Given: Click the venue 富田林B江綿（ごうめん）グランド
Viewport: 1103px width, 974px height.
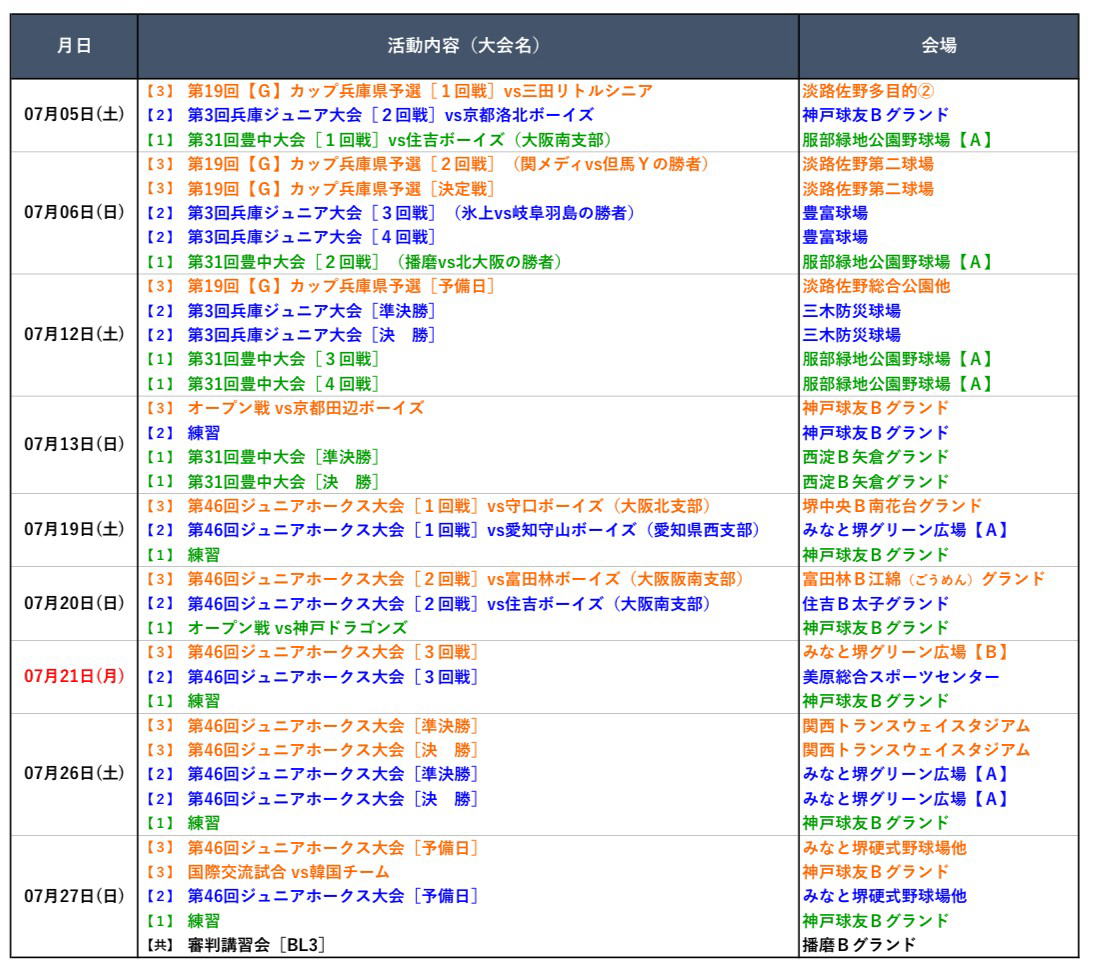Looking at the screenshot, I should pyautogui.click(x=924, y=579).
